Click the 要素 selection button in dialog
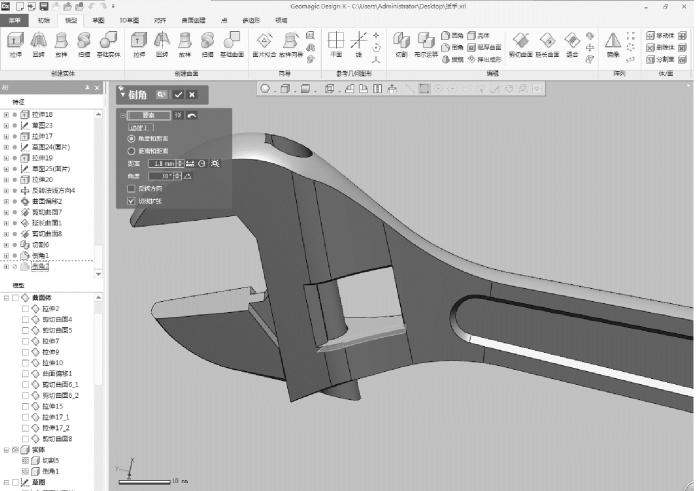This screenshot has height=491, width=696. [x=149, y=116]
